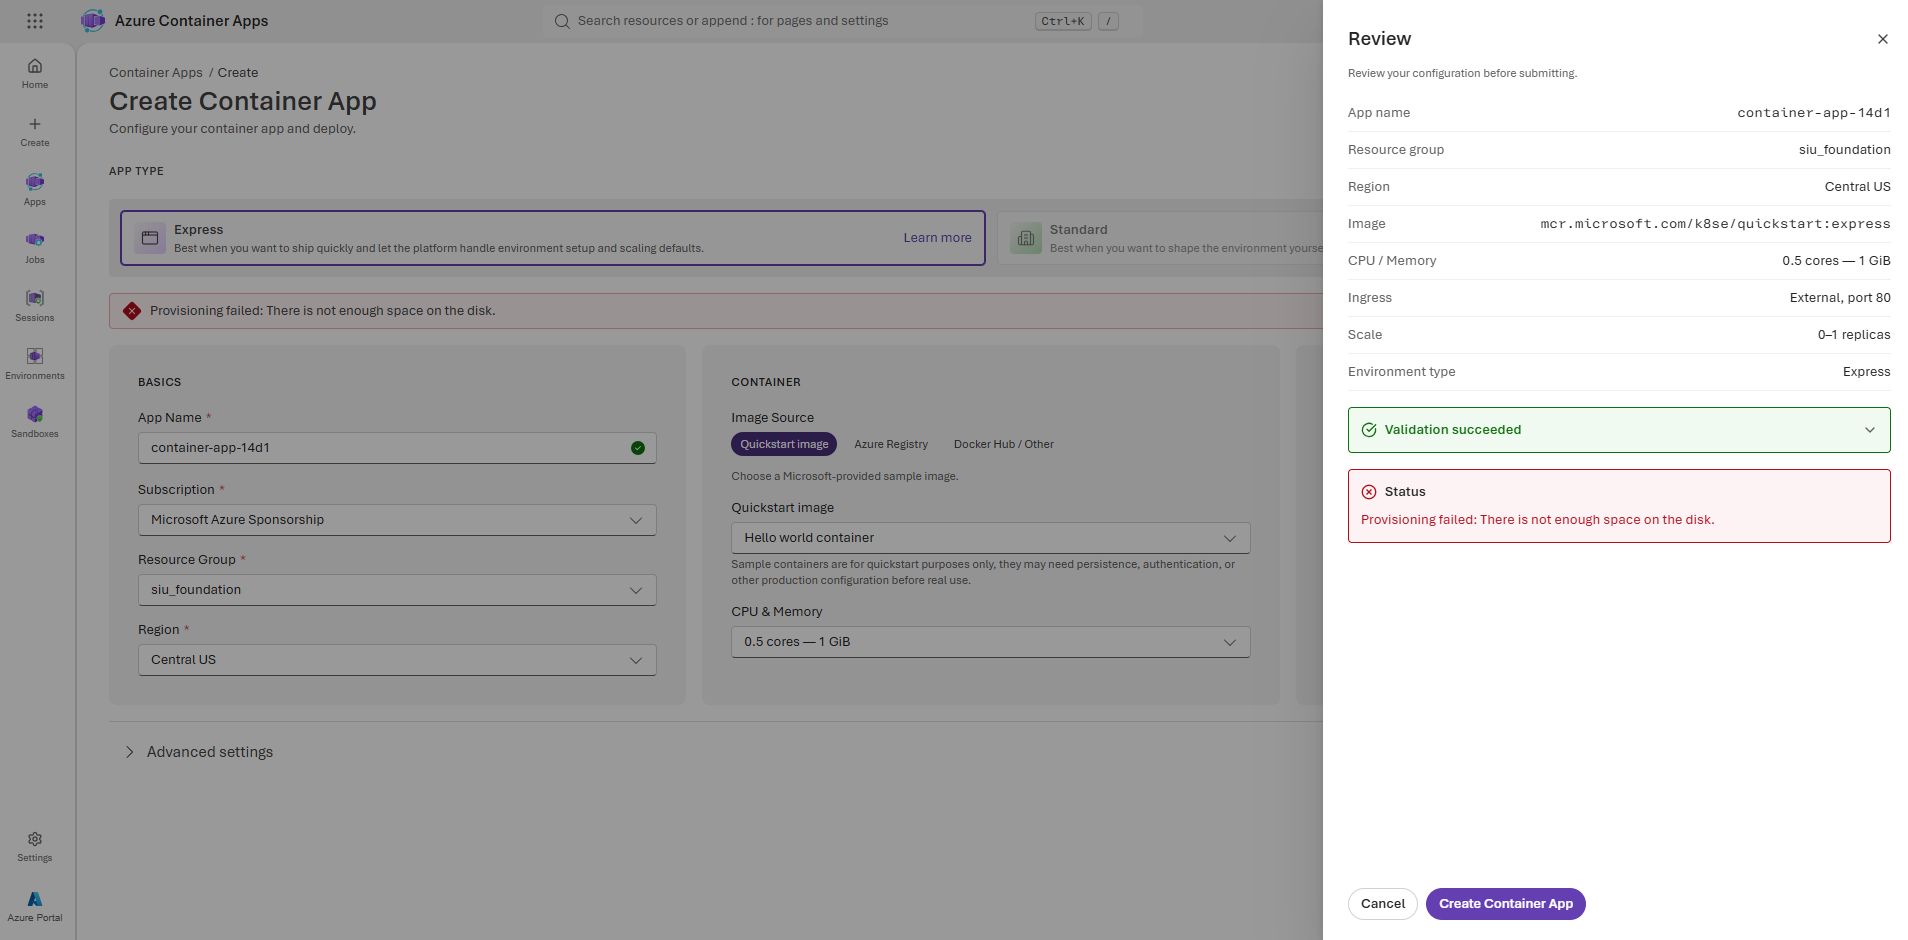Click the Create Container App button
Viewport: 1908px width, 940px height.
[x=1506, y=904]
